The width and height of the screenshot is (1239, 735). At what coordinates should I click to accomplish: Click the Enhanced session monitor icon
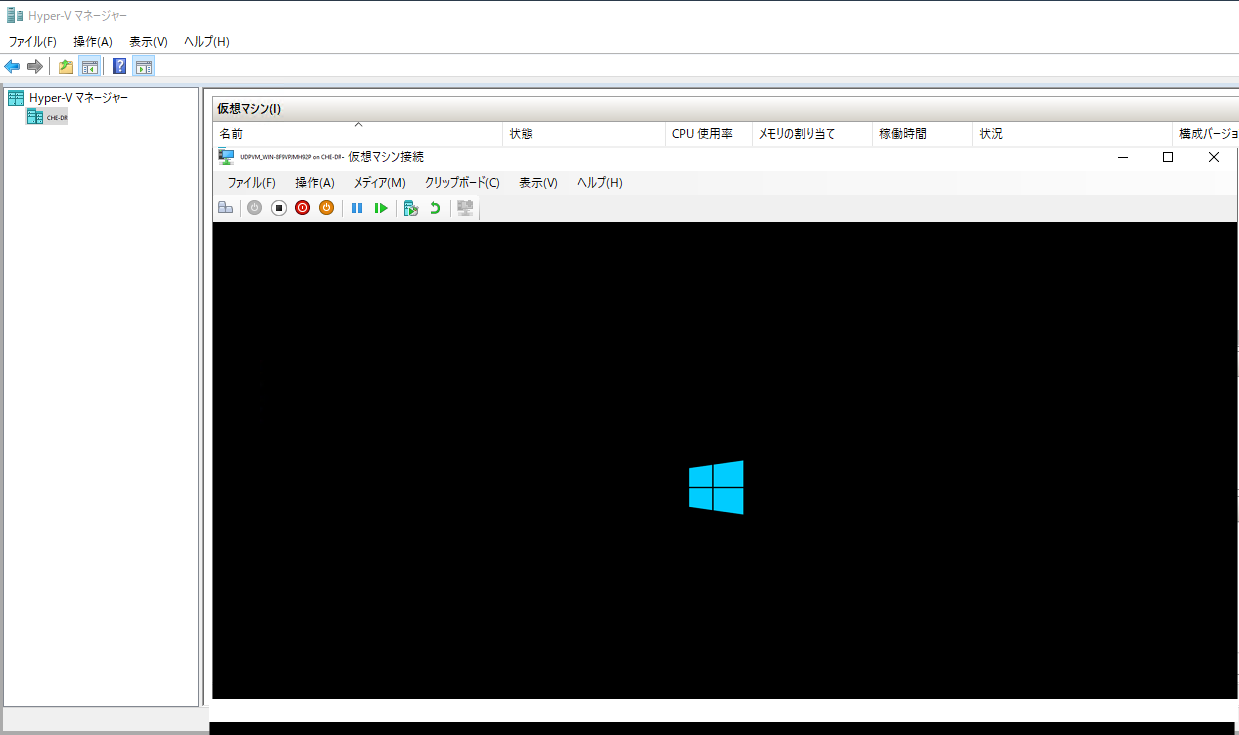[465, 208]
